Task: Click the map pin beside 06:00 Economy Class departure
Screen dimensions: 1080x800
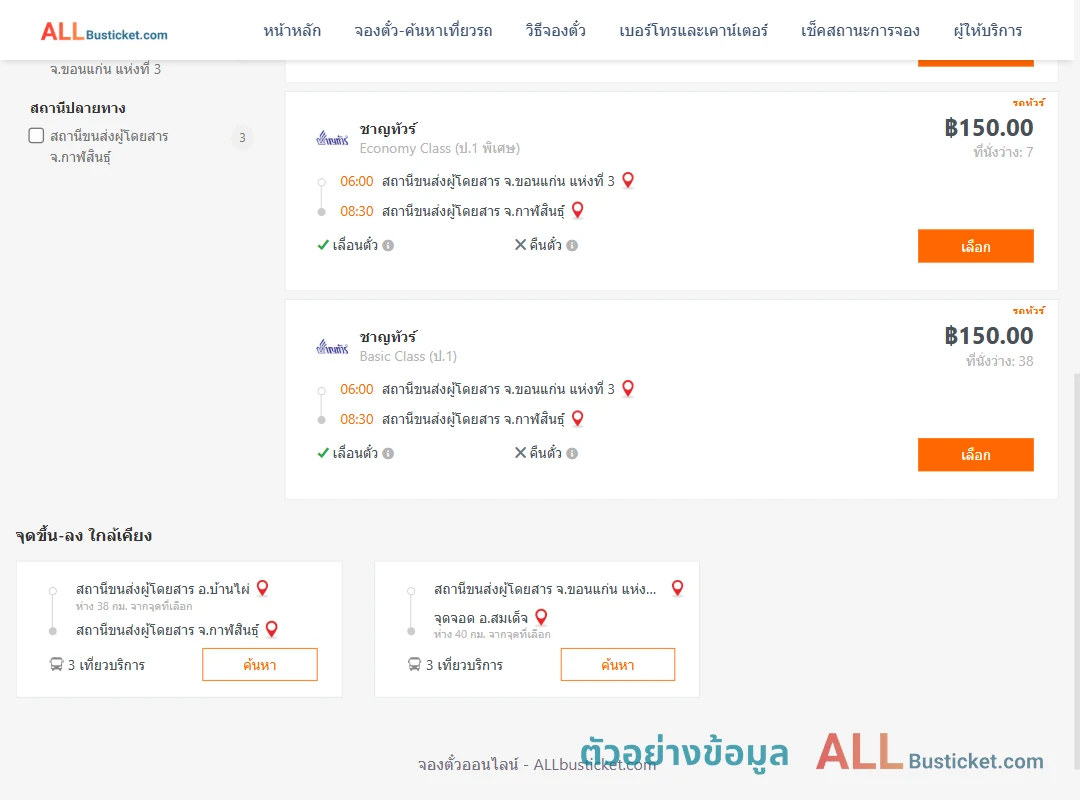Action: [628, 181]
